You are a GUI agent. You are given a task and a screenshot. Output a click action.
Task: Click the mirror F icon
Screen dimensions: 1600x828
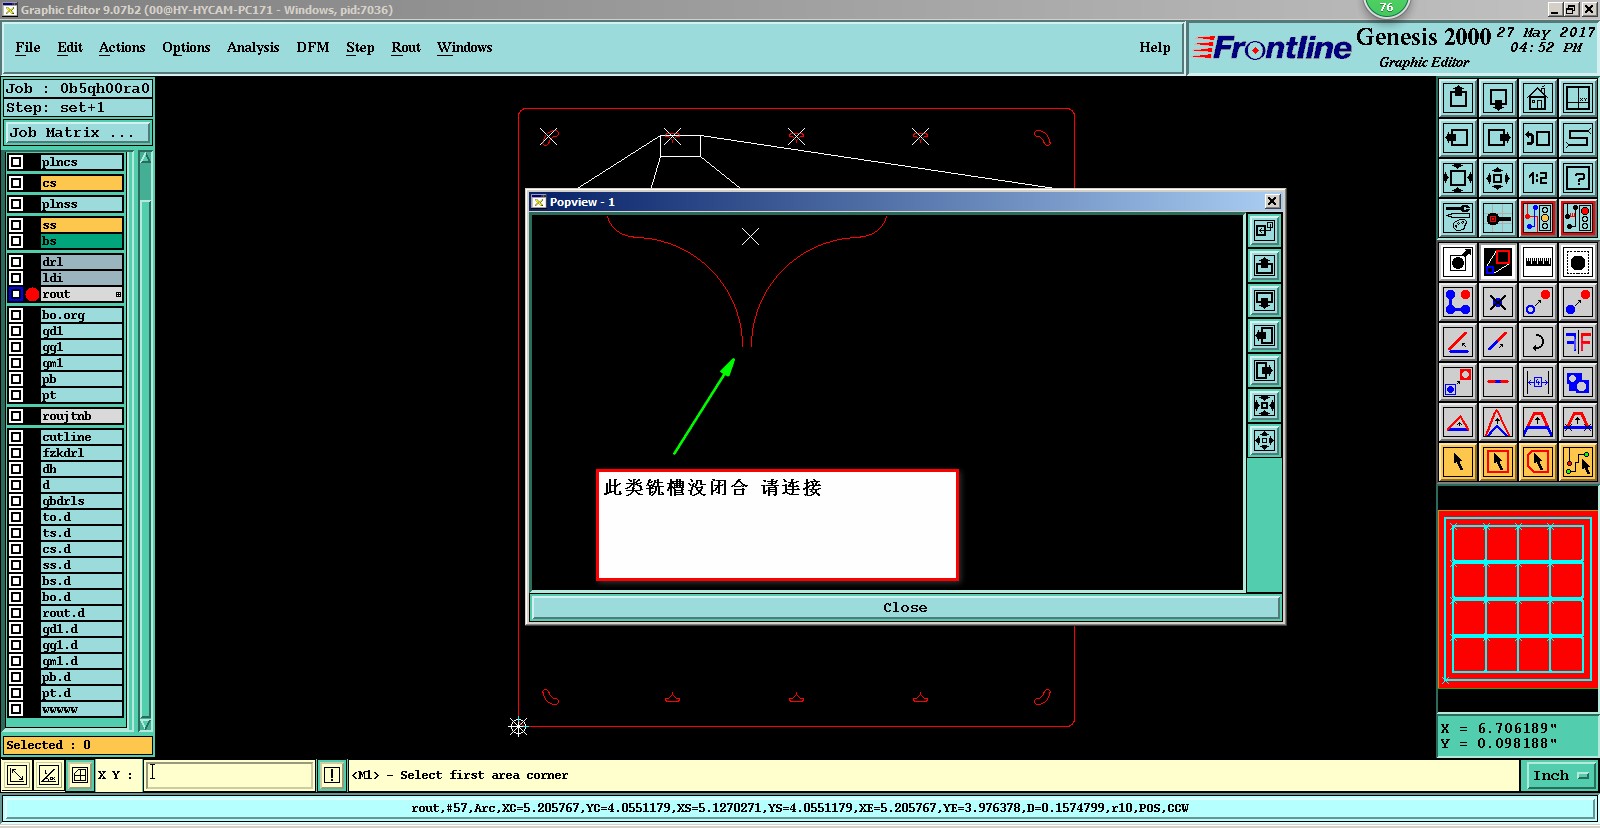pos(1578,342)
